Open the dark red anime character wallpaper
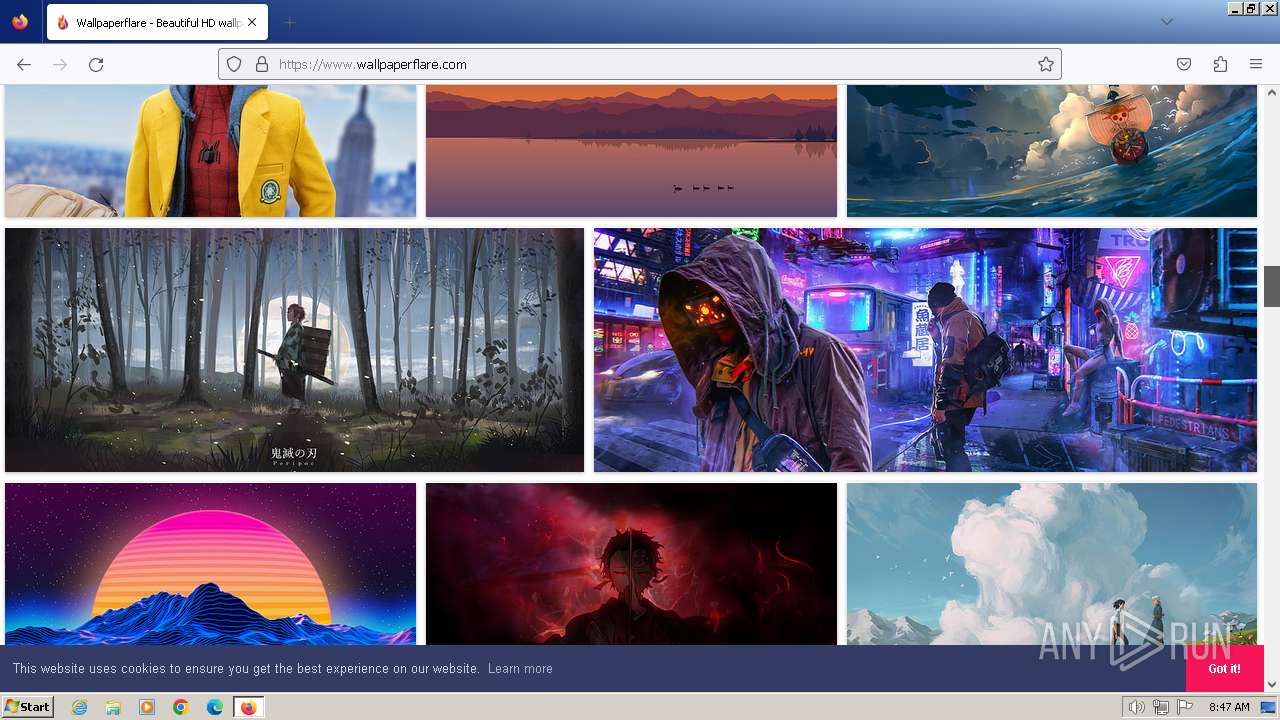The width and height of the screenshot is (1280, 720). coord(631,564)
